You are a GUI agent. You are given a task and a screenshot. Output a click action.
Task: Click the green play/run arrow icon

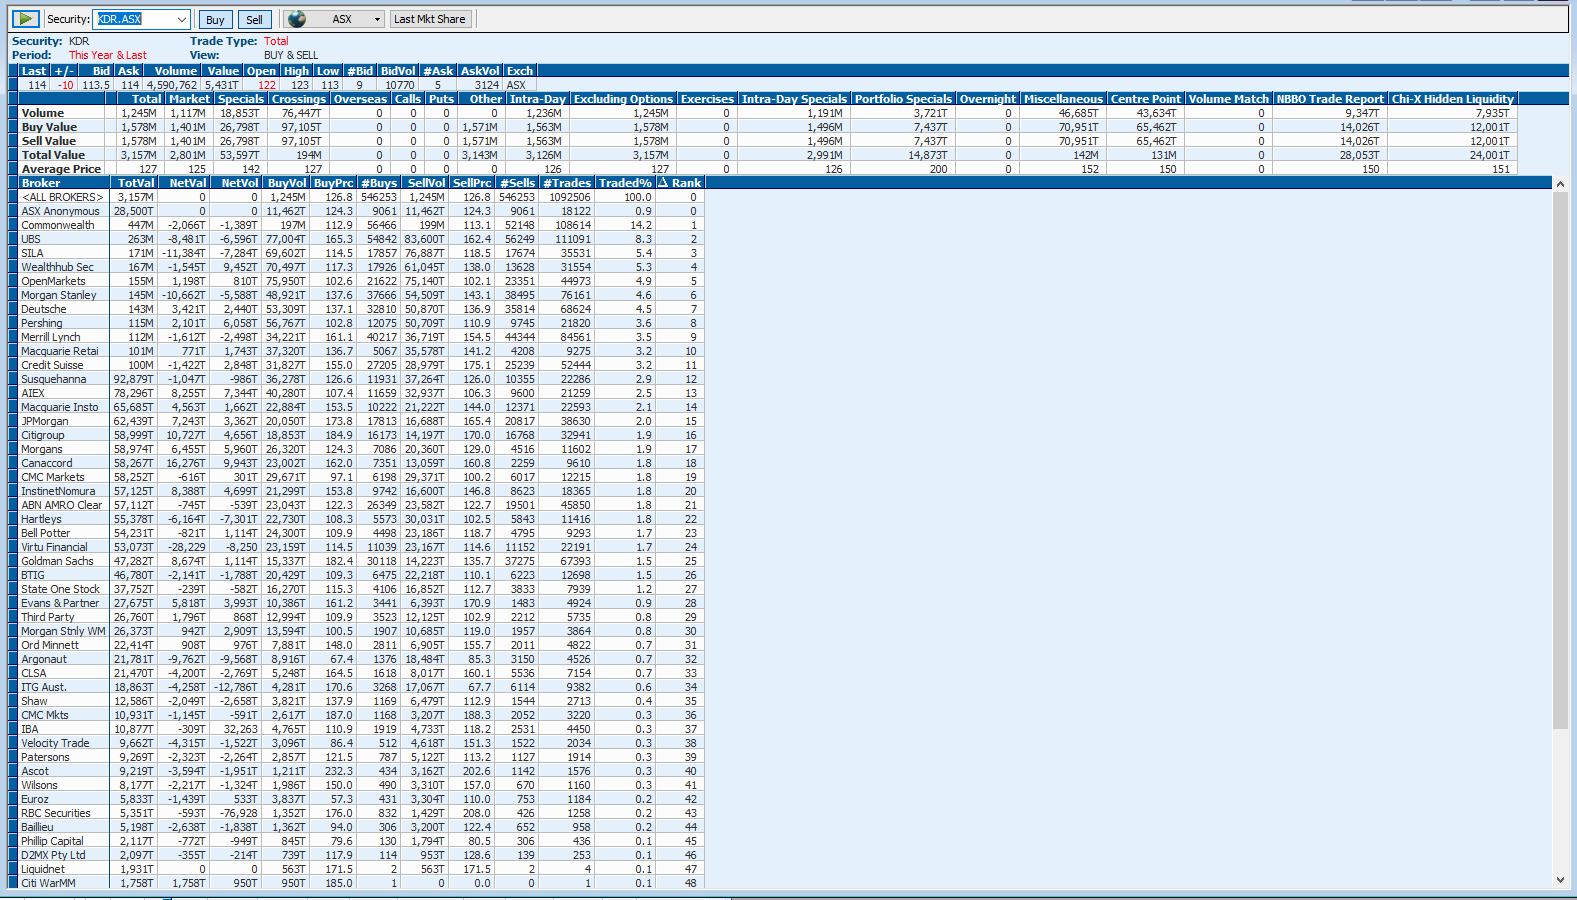point(25,19)
